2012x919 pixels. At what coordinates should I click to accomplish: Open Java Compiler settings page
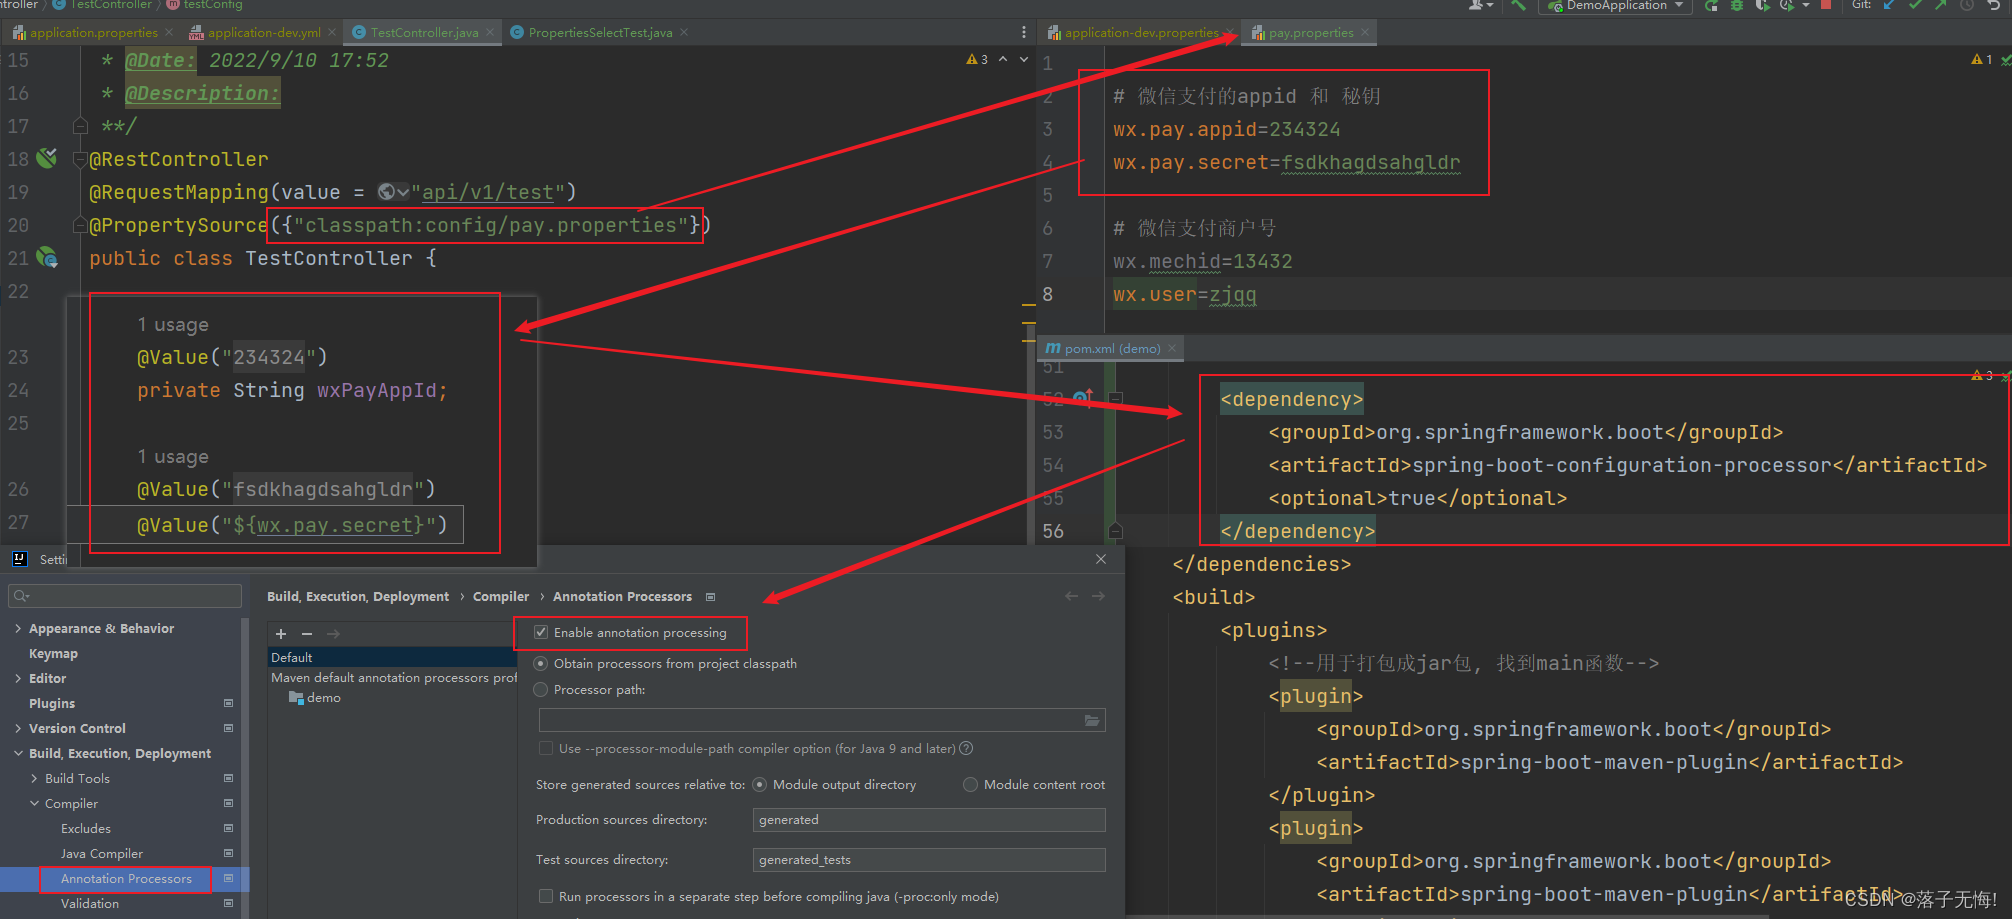pyautogui.click(x=101, y=853)
